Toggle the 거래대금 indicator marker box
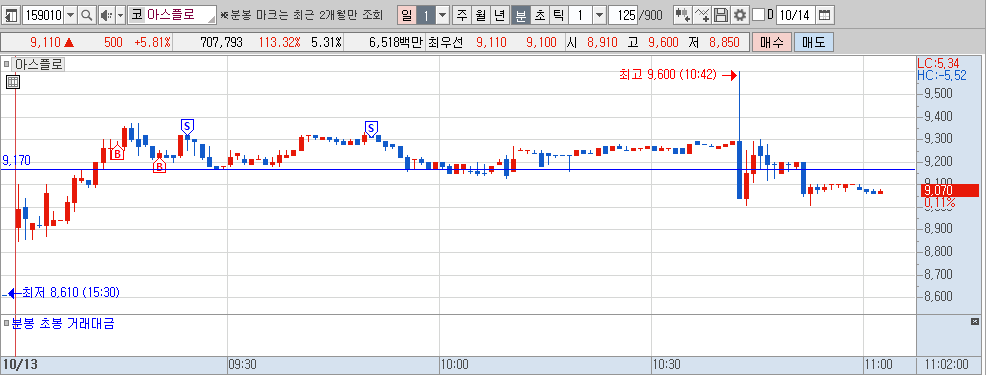 click(x=7, y=323)
